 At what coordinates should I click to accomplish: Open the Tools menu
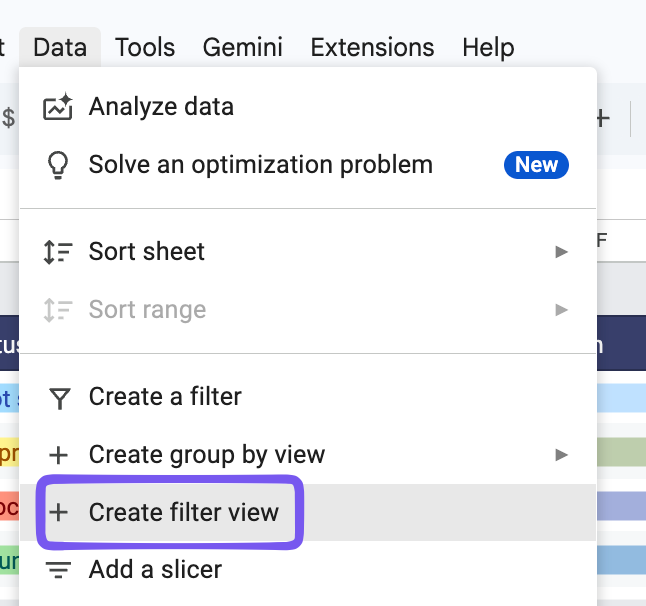[145, 47]
